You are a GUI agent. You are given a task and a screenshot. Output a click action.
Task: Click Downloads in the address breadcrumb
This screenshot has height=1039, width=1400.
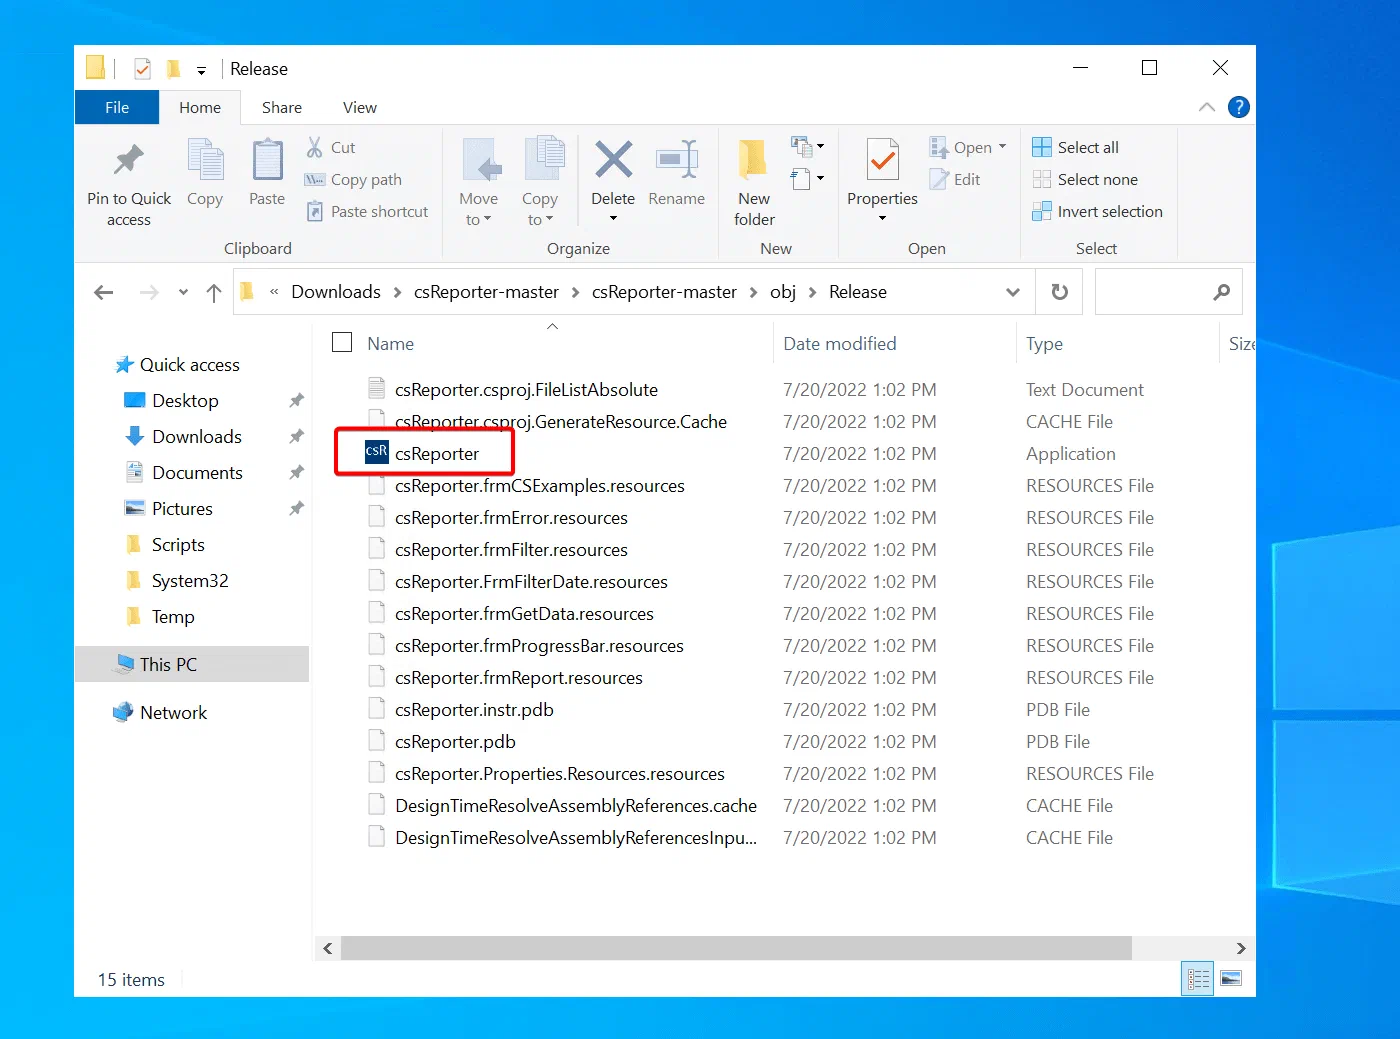click(336, 292)
